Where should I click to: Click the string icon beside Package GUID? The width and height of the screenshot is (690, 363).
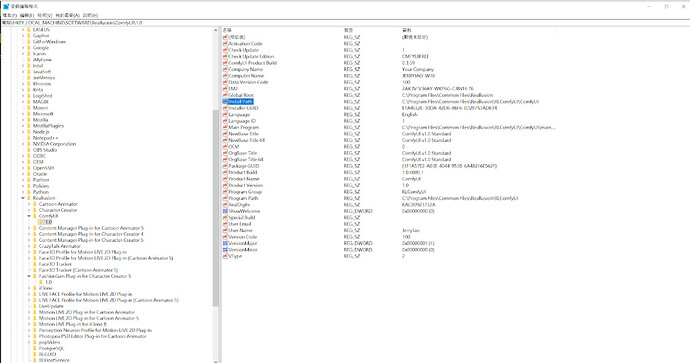pyautogui.click(x=225, y=166)
